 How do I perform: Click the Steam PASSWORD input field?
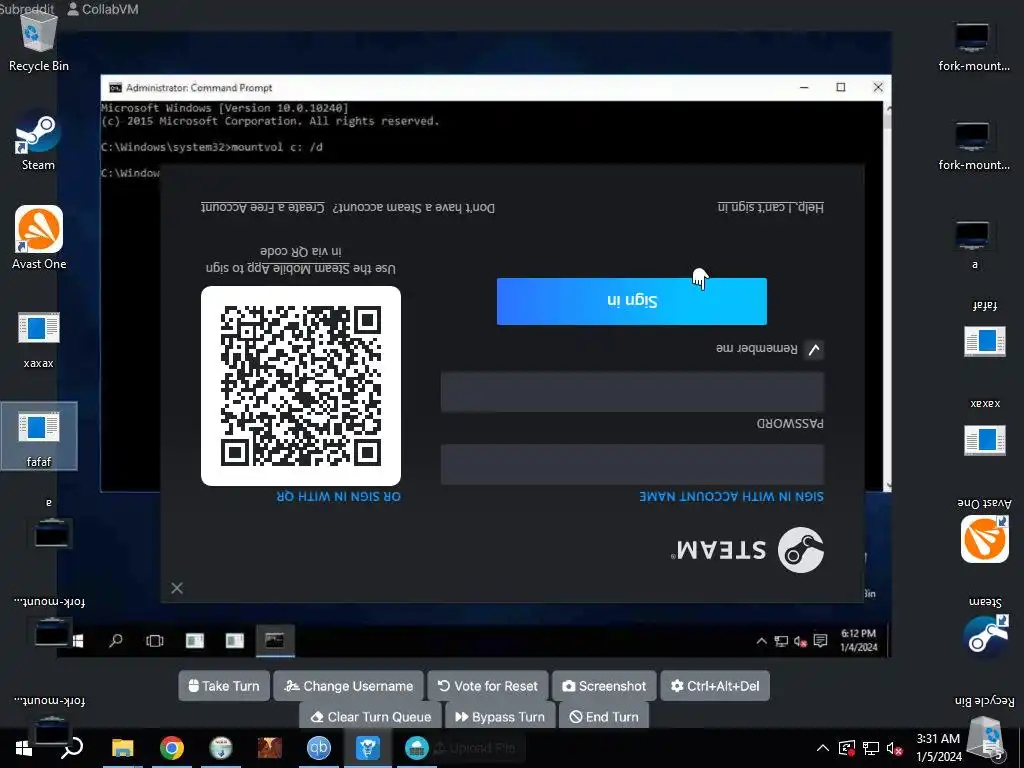pyautogui.click(x=632, y=392)
